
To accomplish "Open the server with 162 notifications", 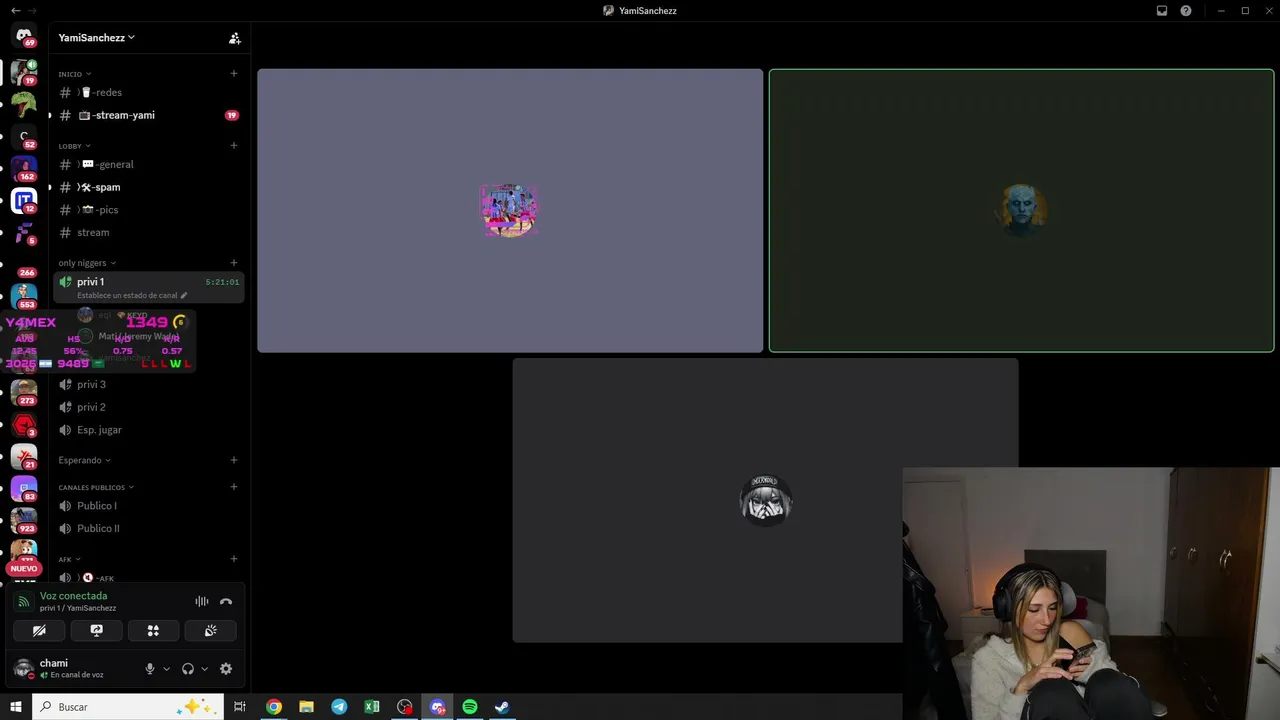I will [x=24, y=168].
